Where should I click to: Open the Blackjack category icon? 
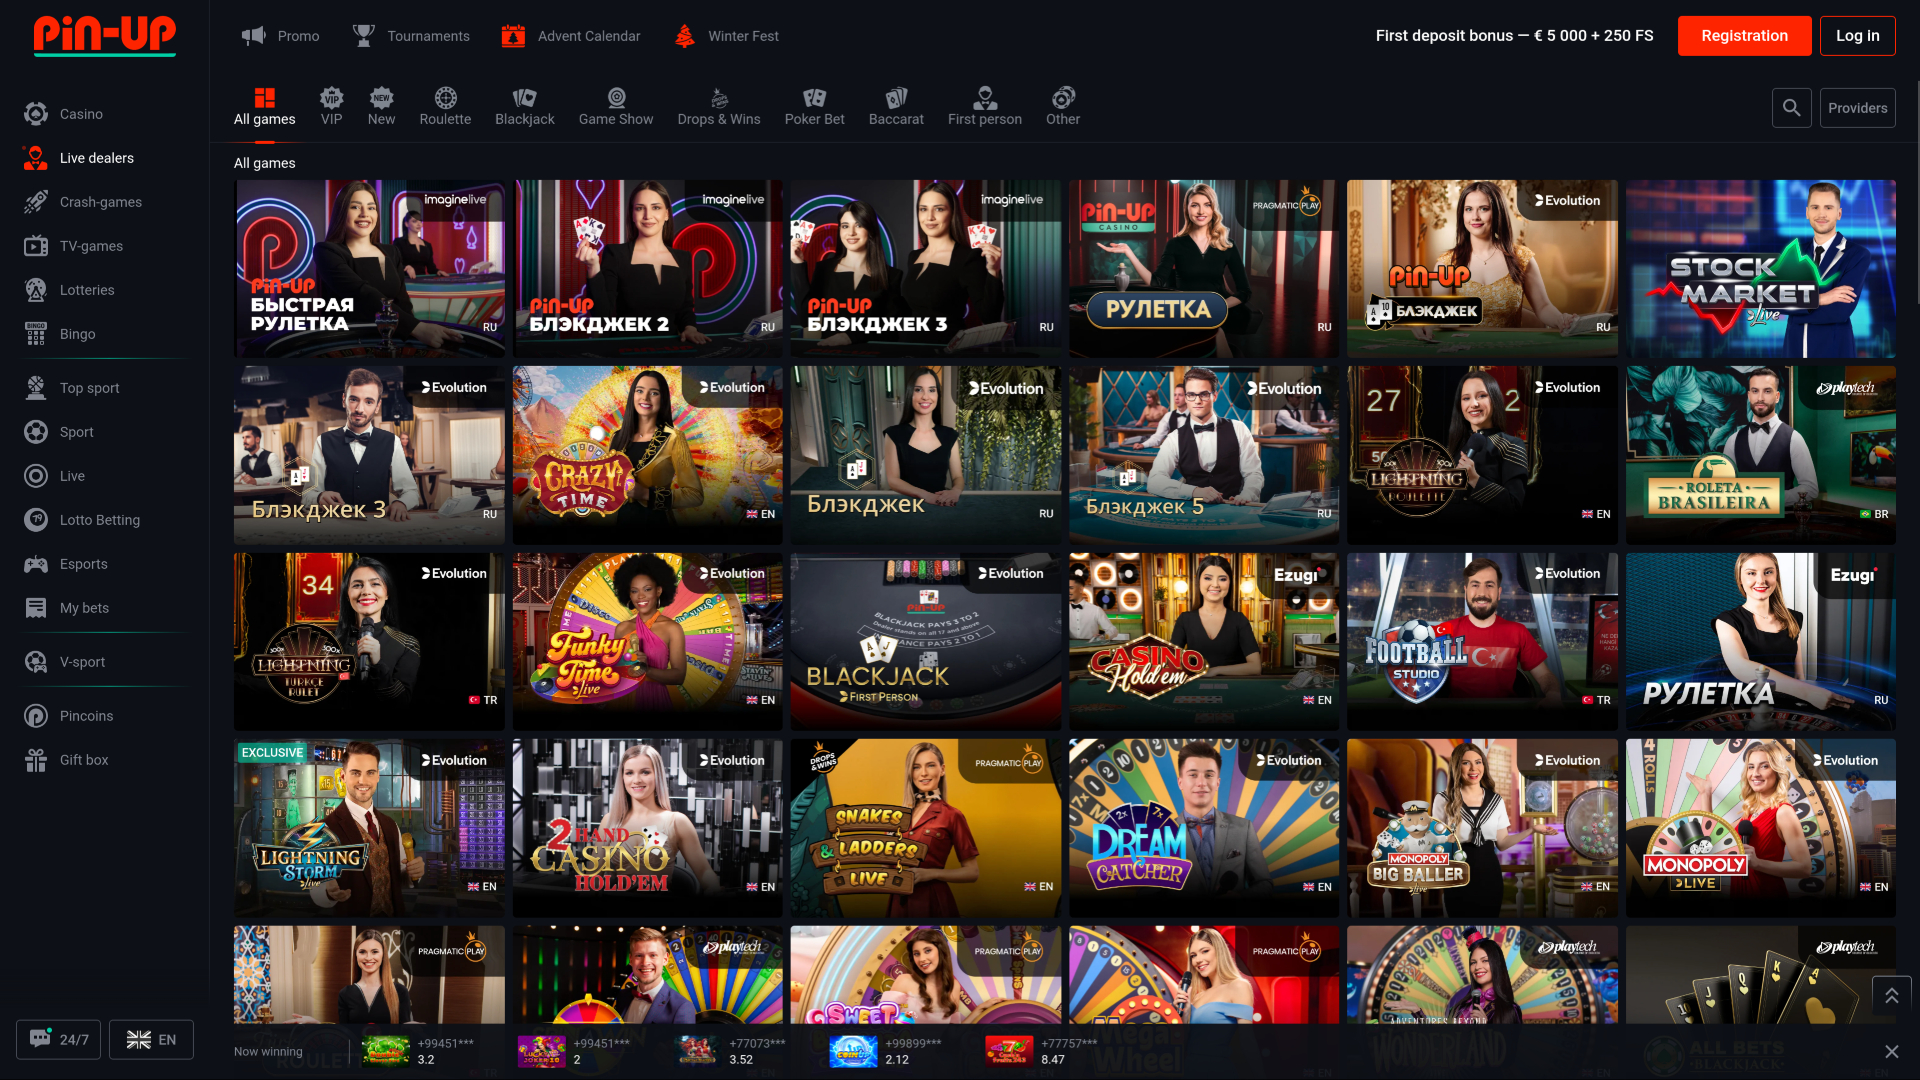(x=524, y=99)
